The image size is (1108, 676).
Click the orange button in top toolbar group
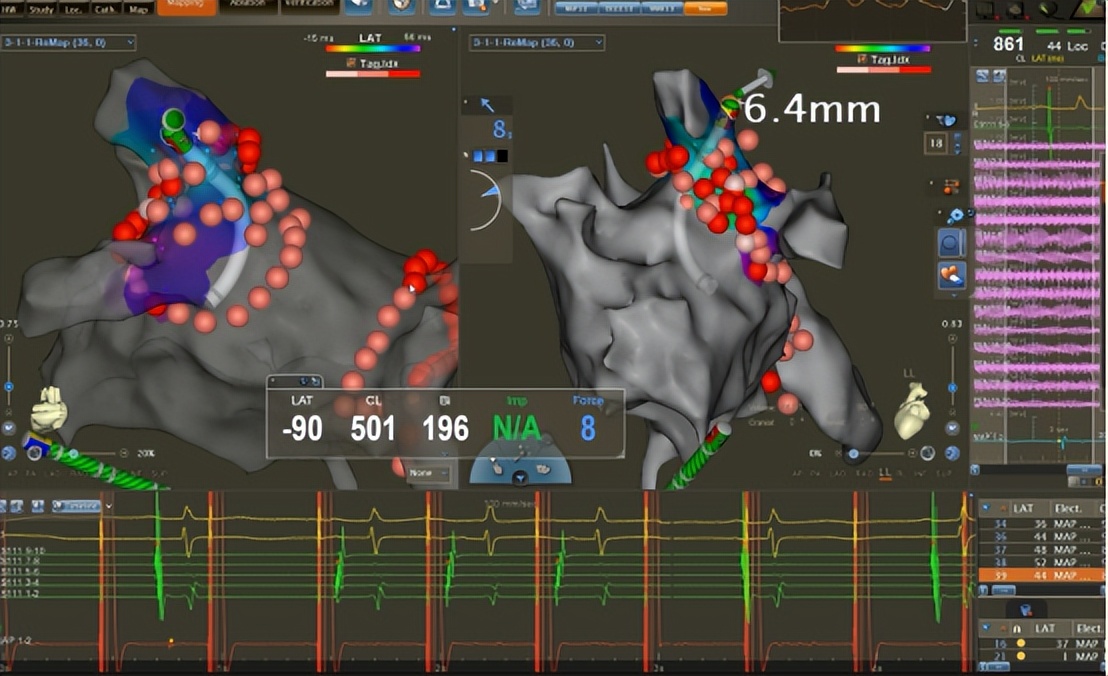click(x=712, y=8)
